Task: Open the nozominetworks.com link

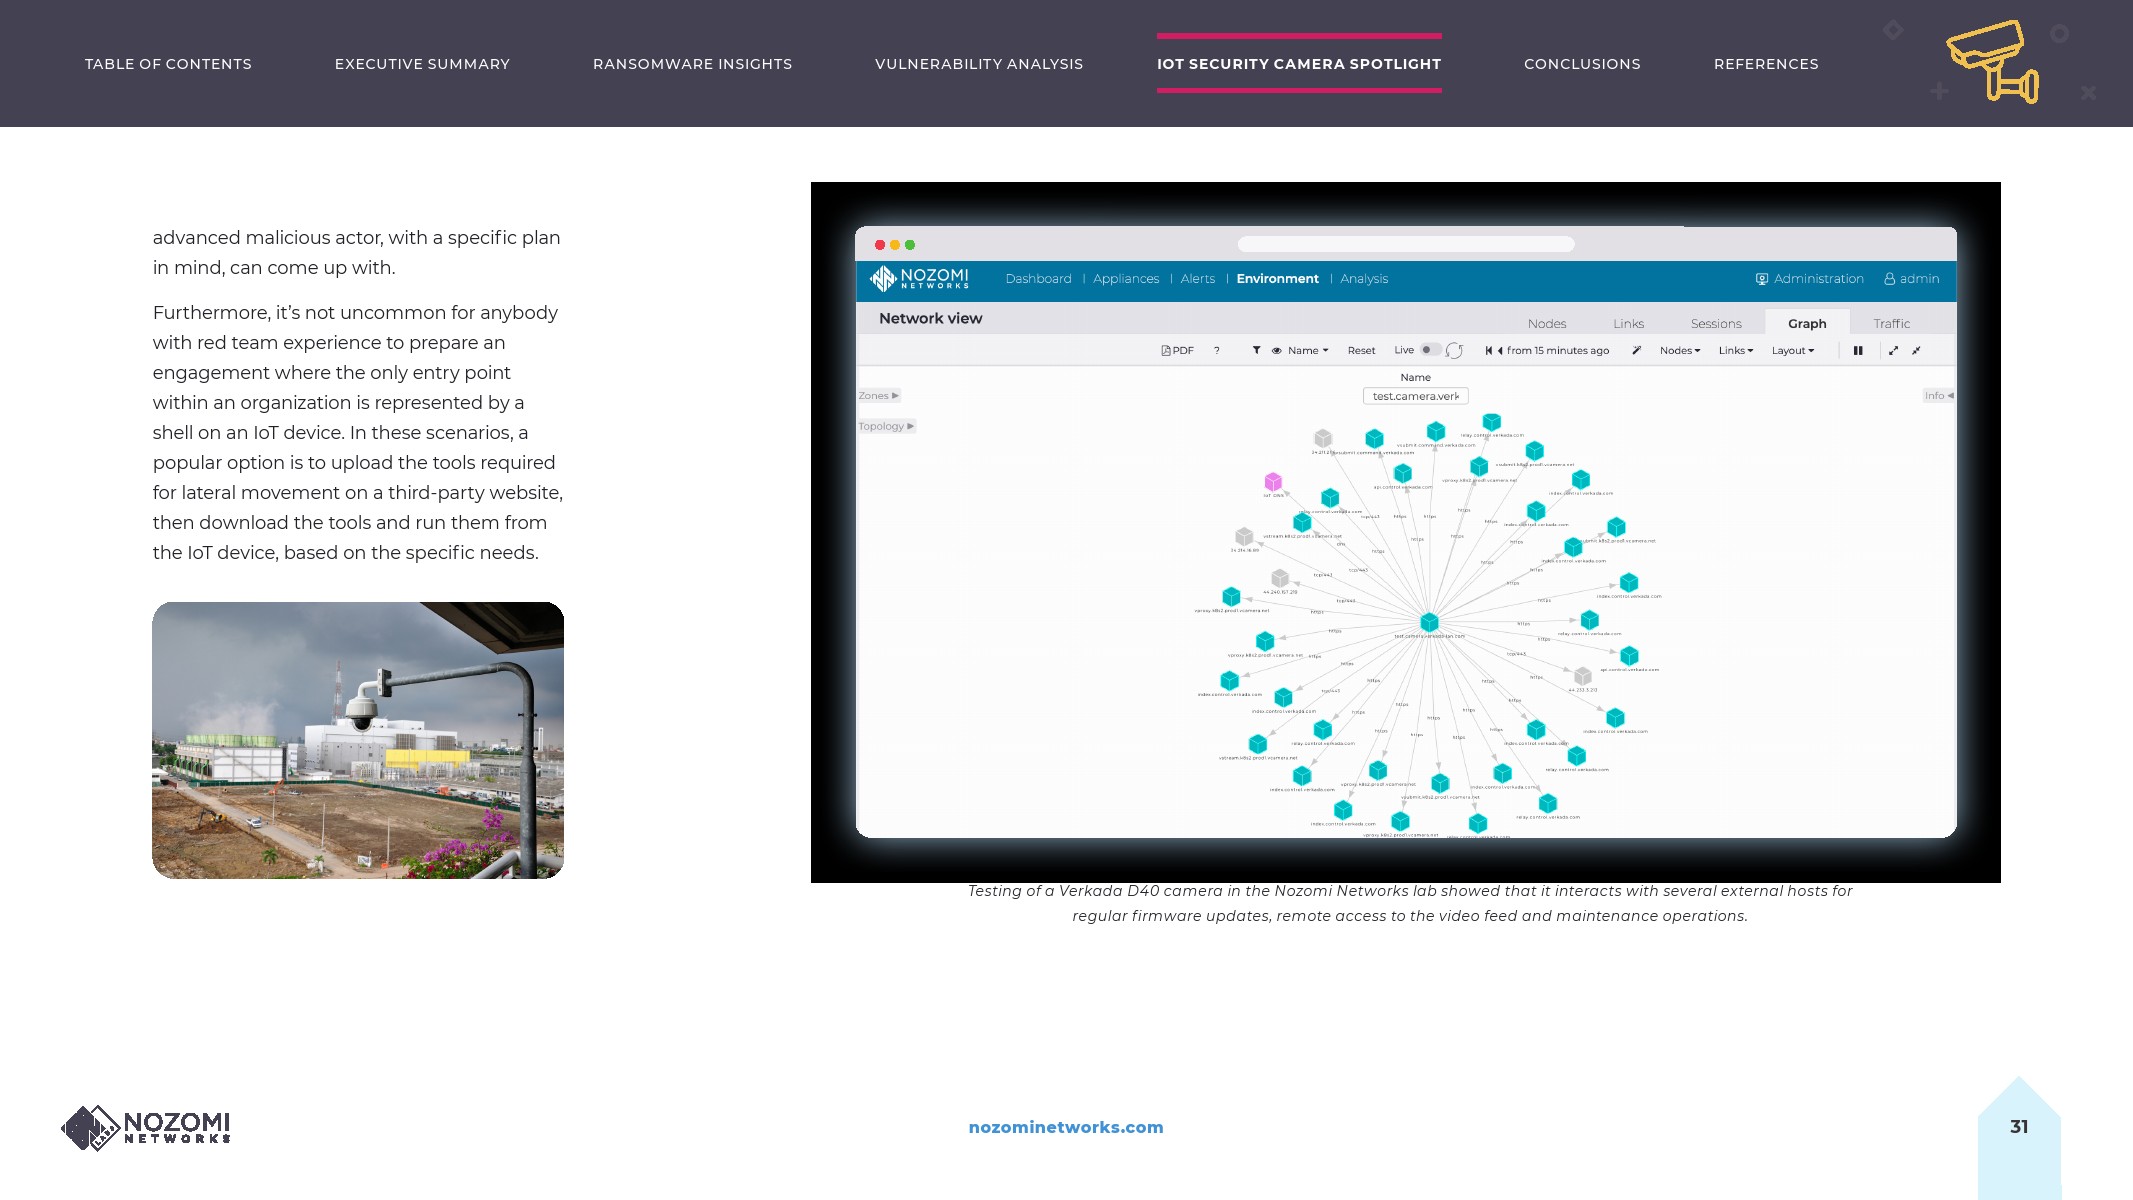Action: (x=1065, y=1127)
